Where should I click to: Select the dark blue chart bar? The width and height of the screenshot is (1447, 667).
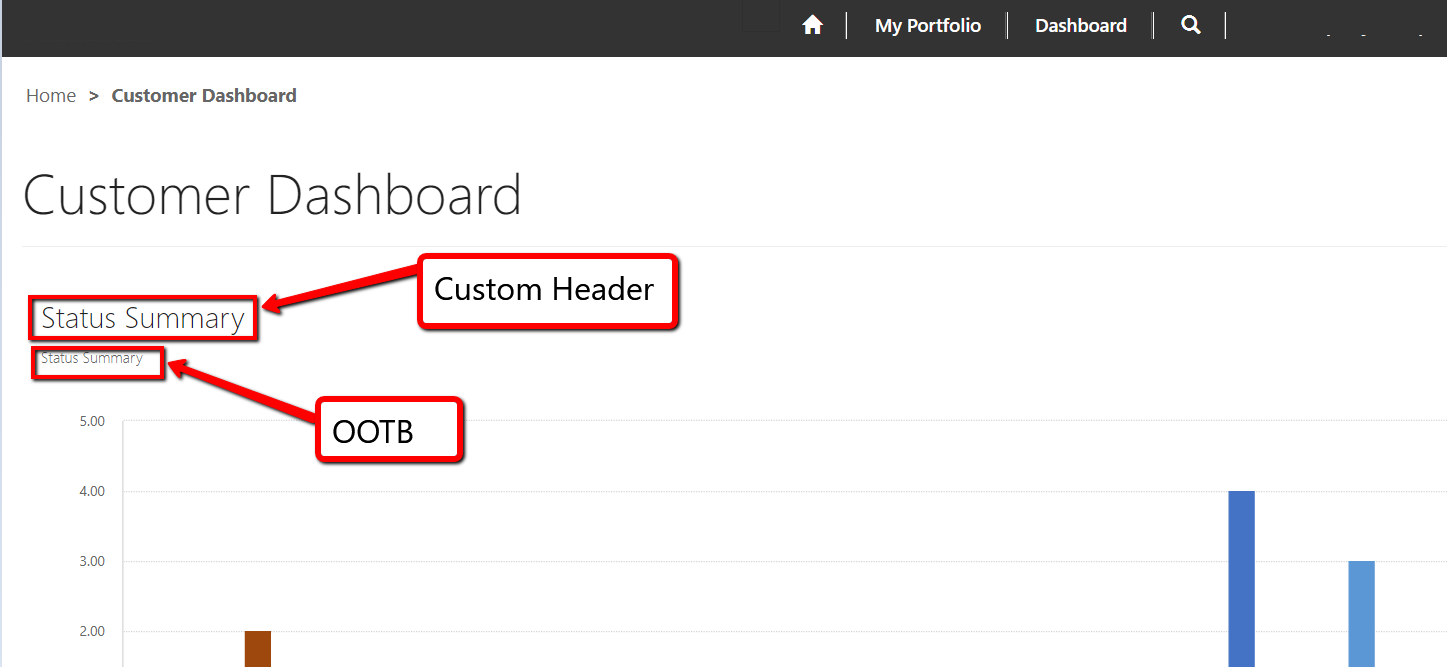1241,578
